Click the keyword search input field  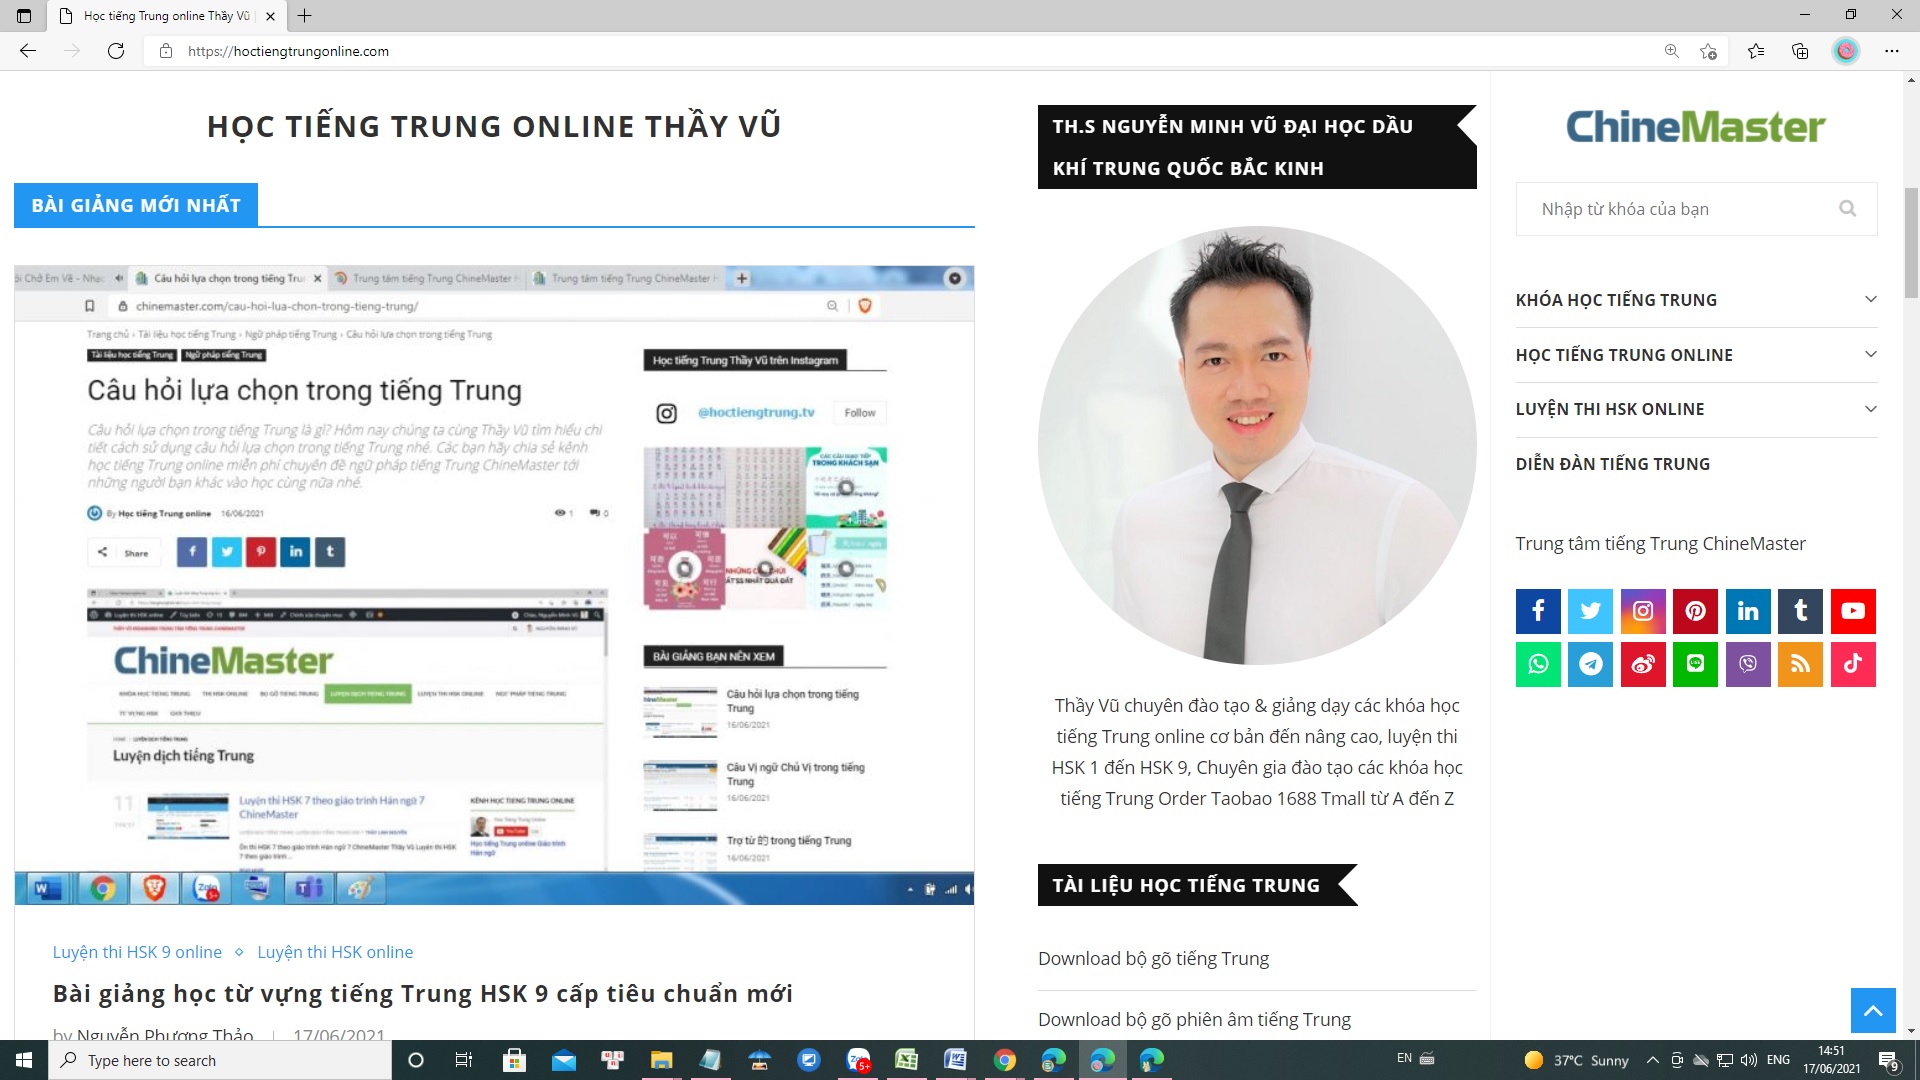tap(1680, 209)
